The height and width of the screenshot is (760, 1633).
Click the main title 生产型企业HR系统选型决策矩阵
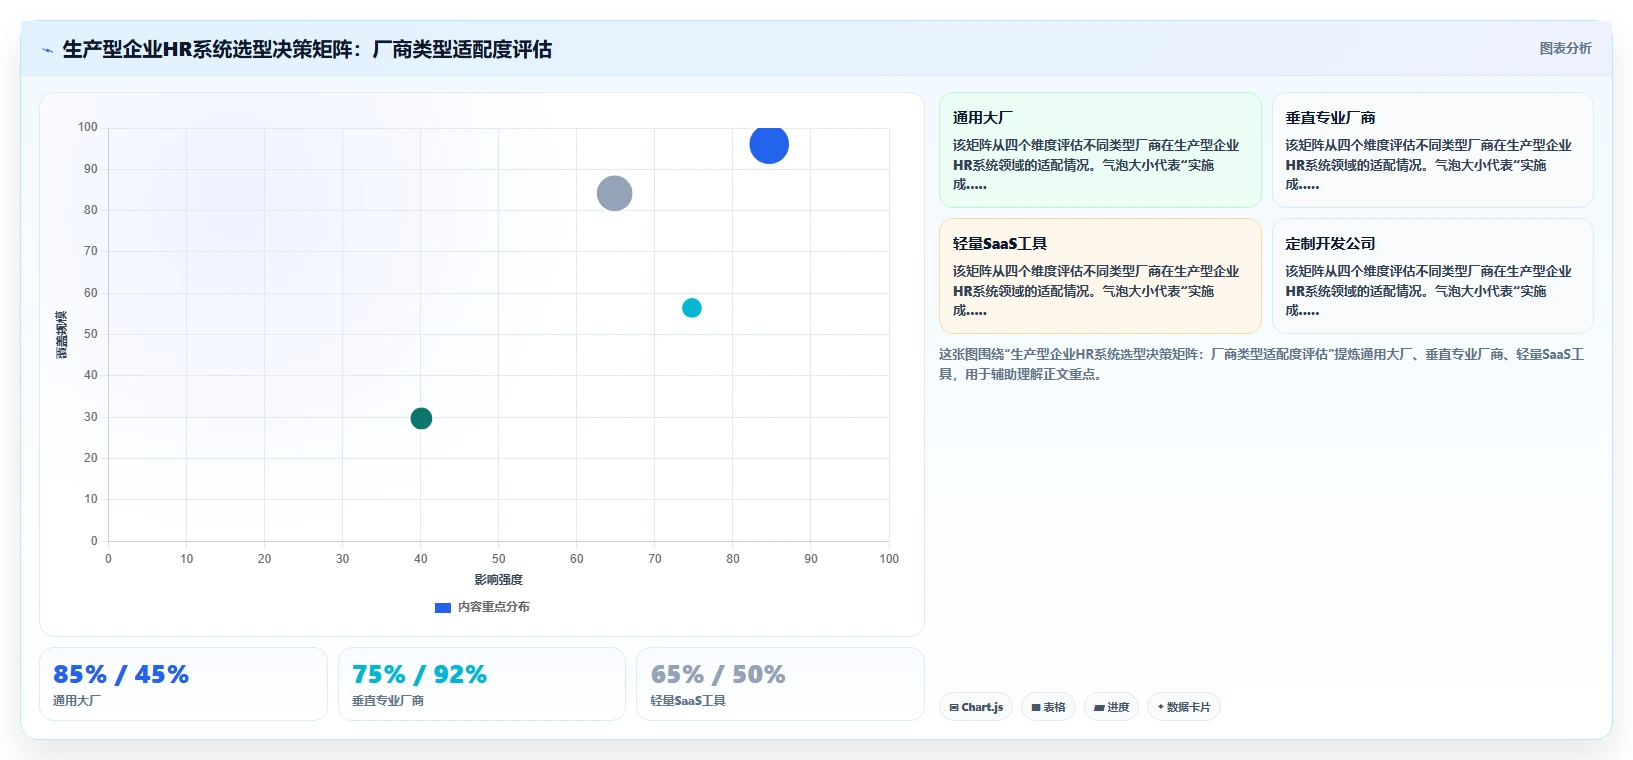coord(307,49)
